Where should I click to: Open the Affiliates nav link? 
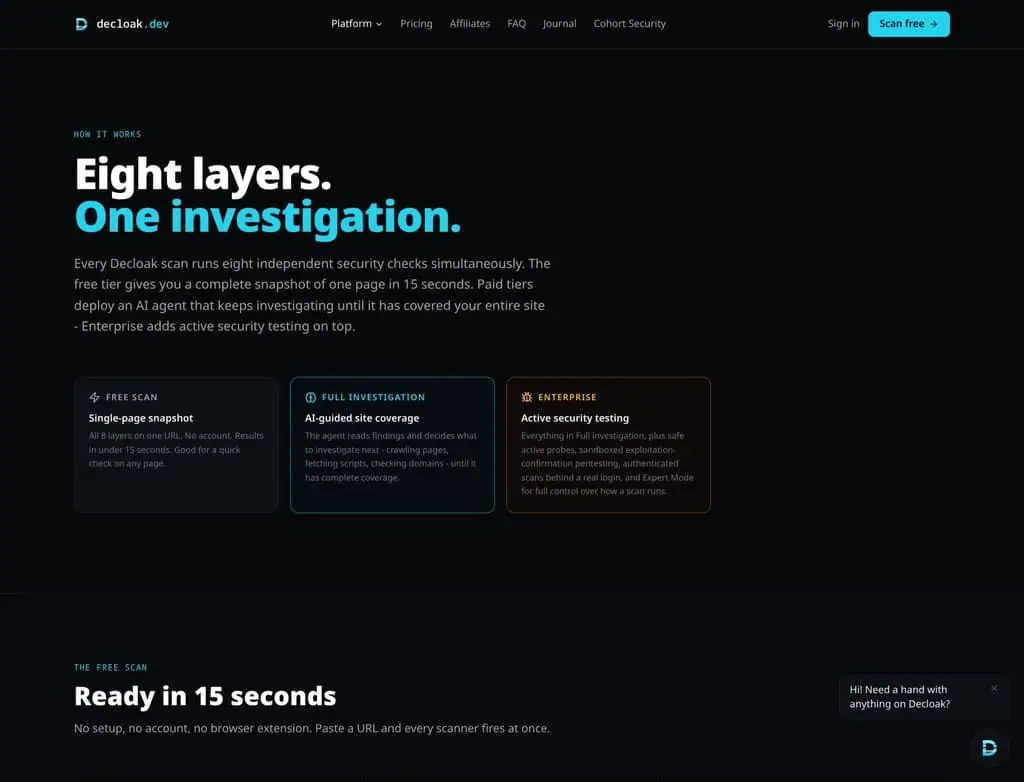(x=470, y=24)
